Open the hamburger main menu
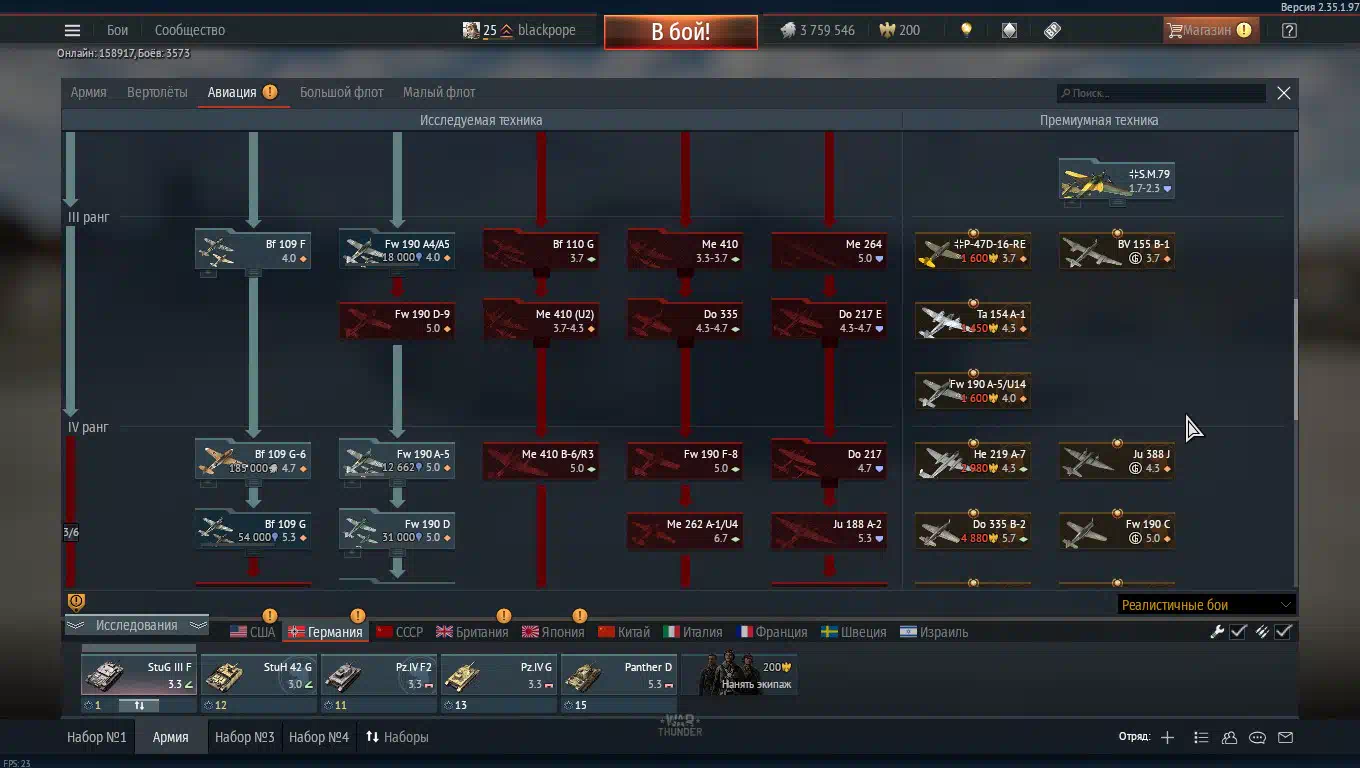This screenshot has height=768, width=1360. (72, 30)
